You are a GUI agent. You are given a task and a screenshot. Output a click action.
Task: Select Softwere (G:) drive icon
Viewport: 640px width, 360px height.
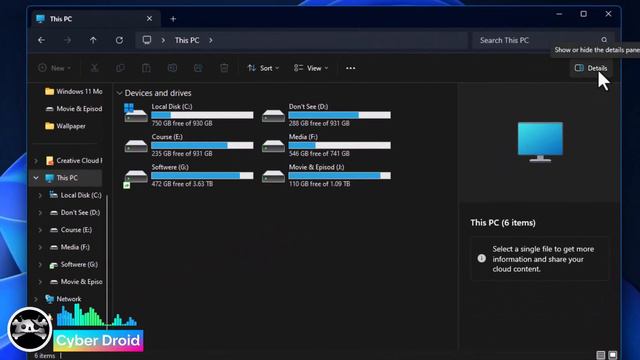tap(136, 178)
